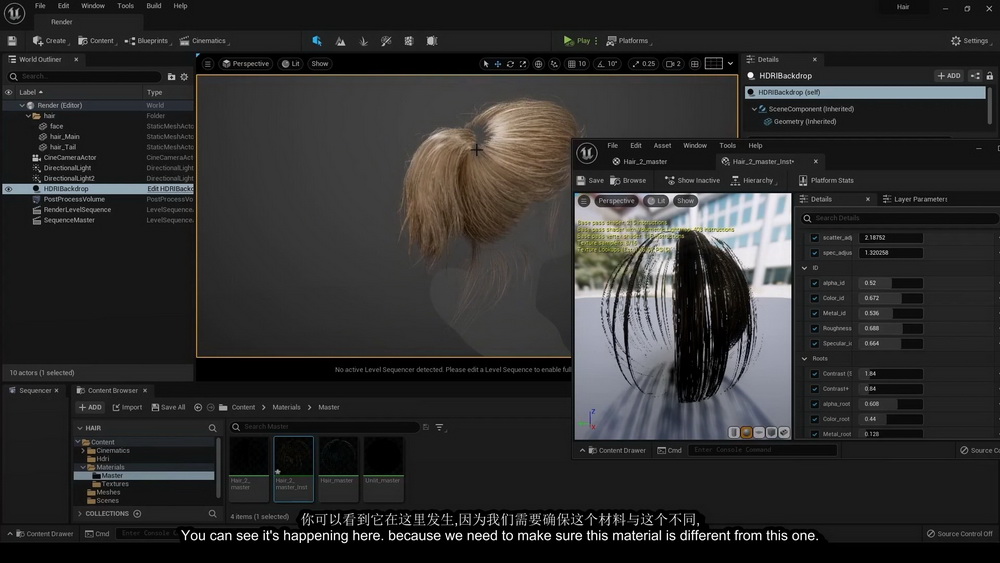
Task: Toggle world/local coordinate globe icon
Action: [x=539, y=64]
